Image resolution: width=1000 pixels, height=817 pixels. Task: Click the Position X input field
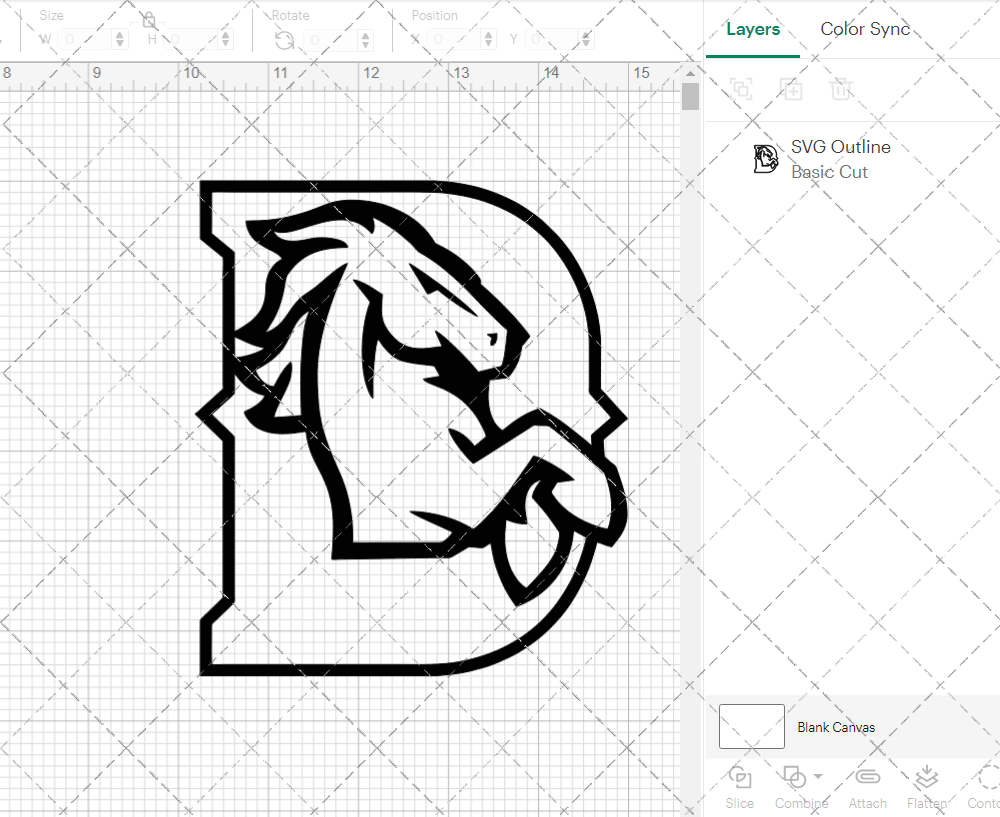455,40
